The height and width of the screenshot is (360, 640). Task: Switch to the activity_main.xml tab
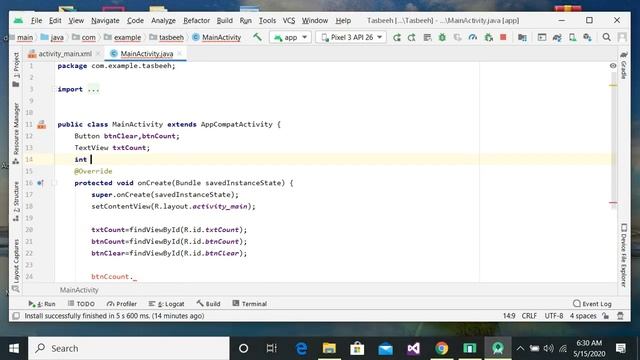[x=60, y=53]
